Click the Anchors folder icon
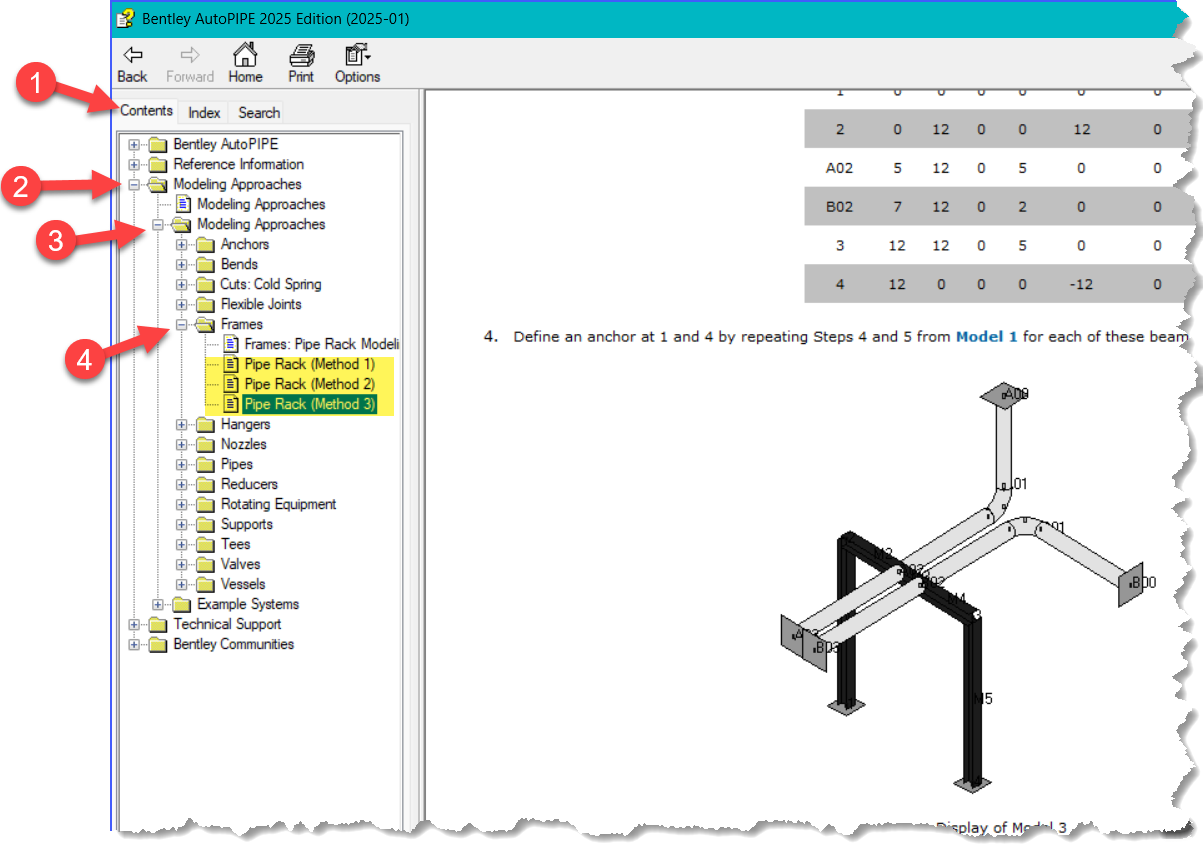This screenshot has height=846, width=1203. click(x=205, y=244)
